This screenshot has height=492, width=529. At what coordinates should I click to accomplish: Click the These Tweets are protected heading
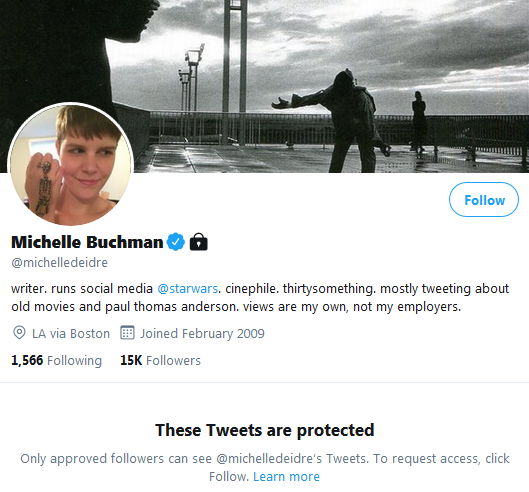tap(264, 430)
